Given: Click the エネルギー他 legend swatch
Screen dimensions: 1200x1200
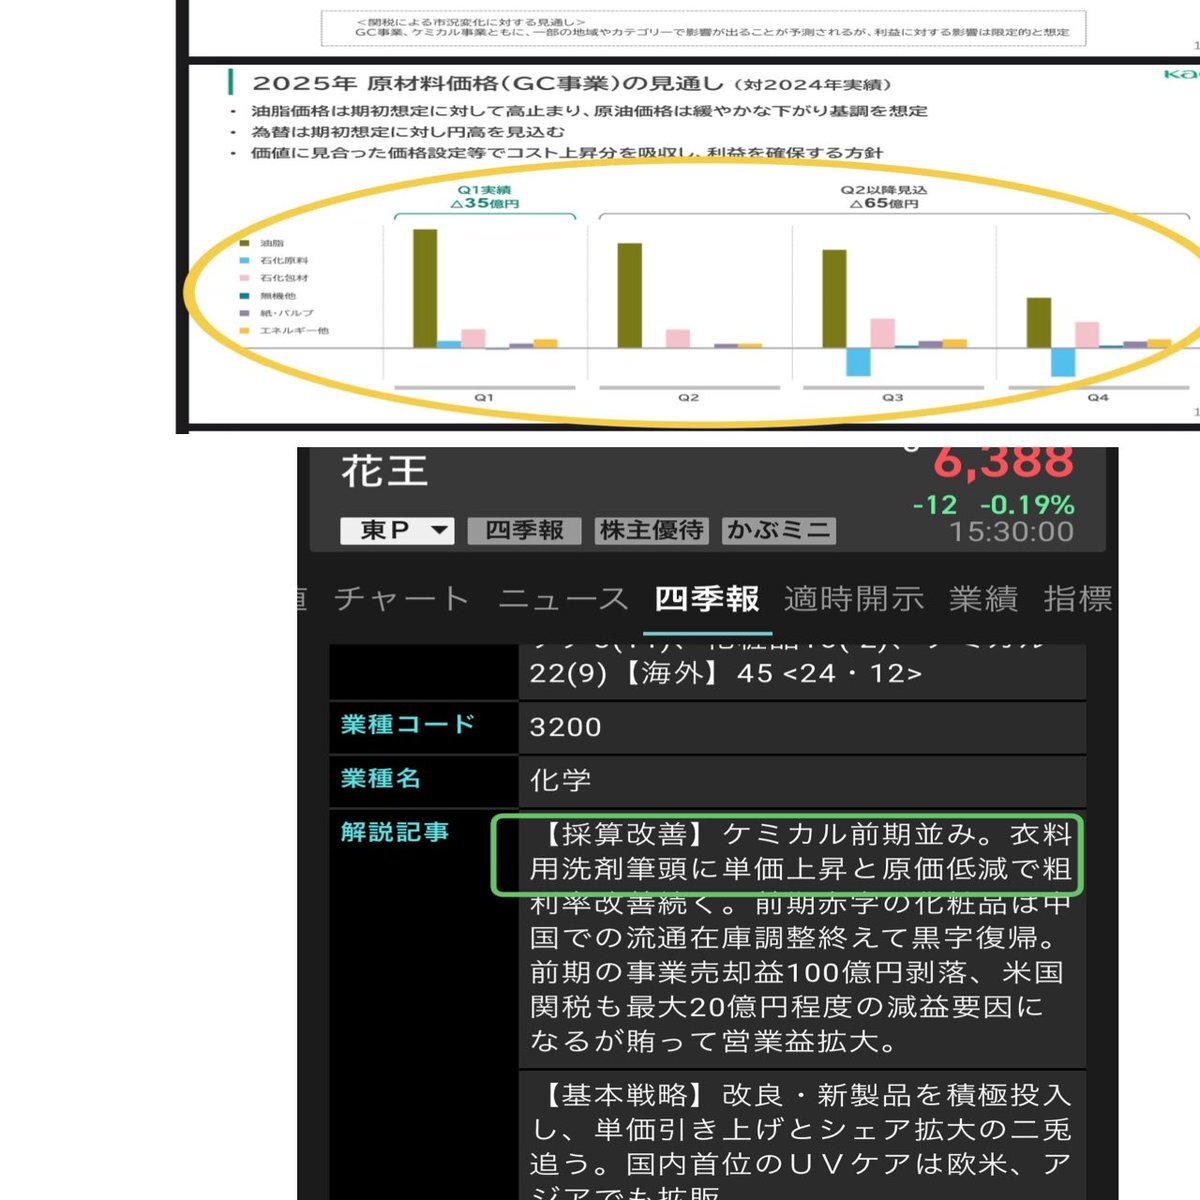Looking at the screenshot, I should [x=244, y=330].
